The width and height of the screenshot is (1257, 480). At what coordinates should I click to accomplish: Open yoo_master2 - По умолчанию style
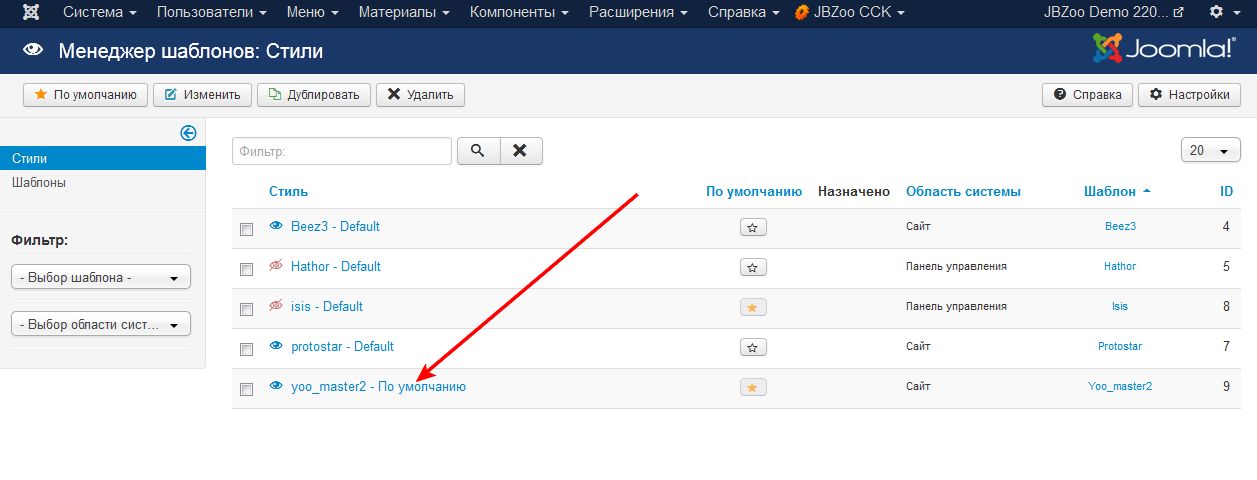[378, 386]
